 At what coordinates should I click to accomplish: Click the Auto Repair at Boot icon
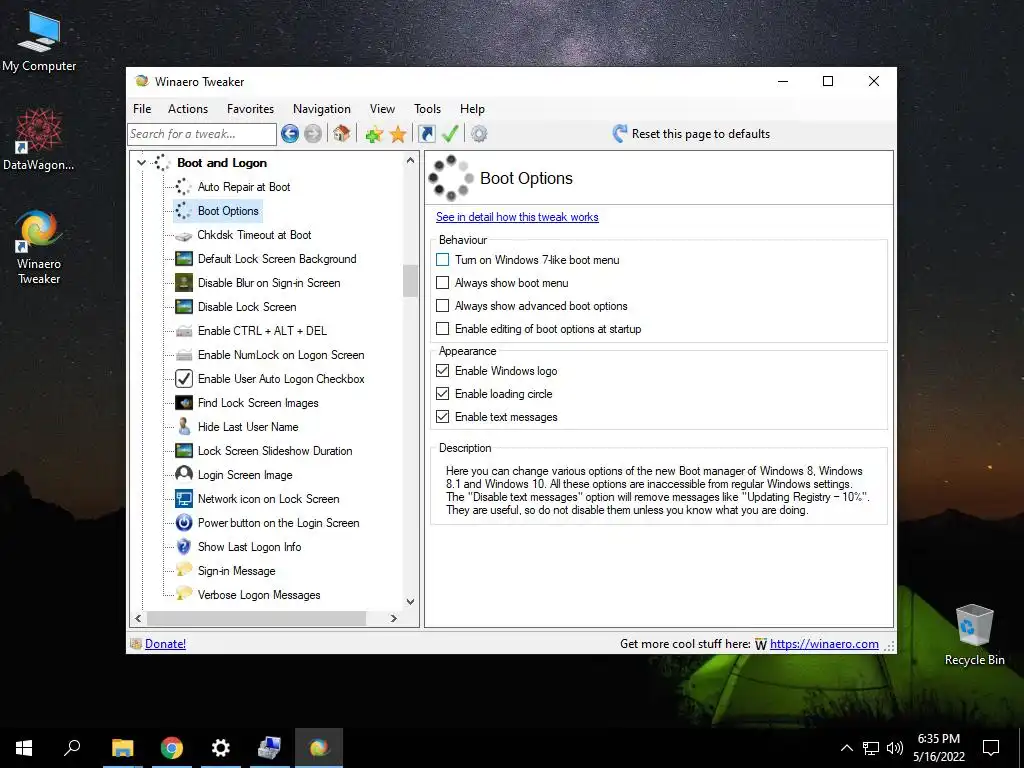(184, 187)
